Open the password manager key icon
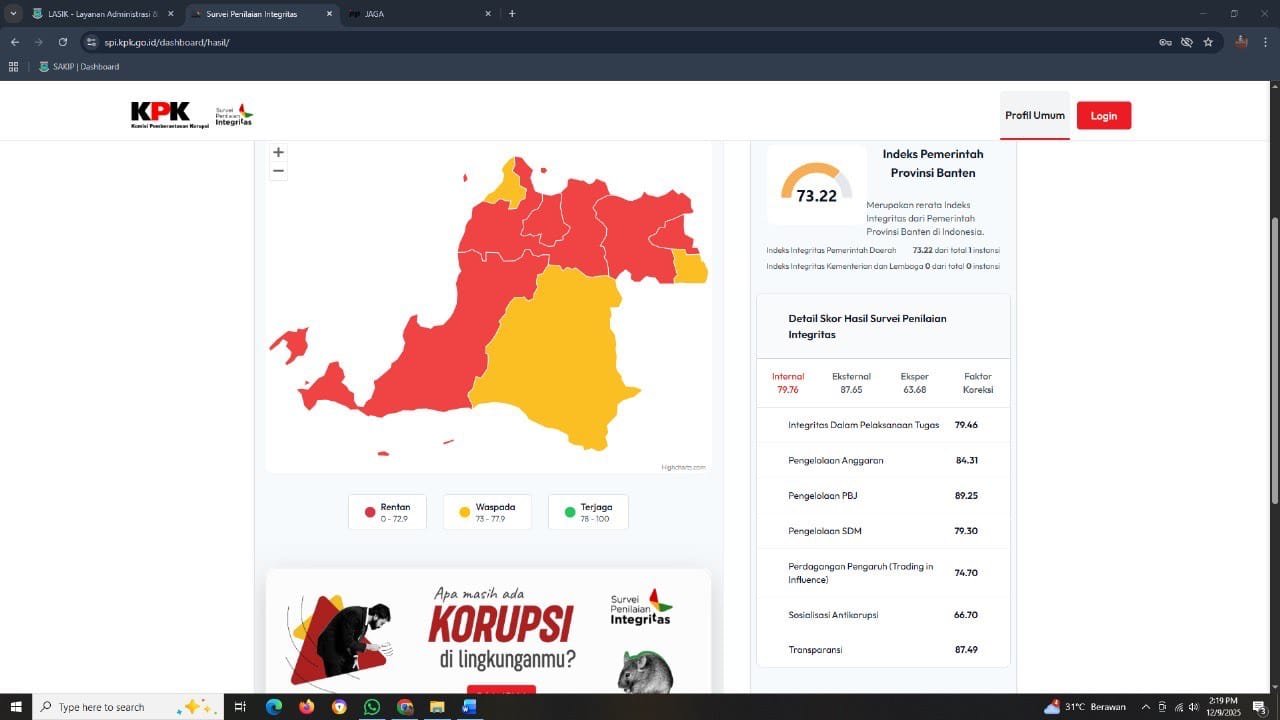Screen dimensions: 1280x720 point(1165,42)
